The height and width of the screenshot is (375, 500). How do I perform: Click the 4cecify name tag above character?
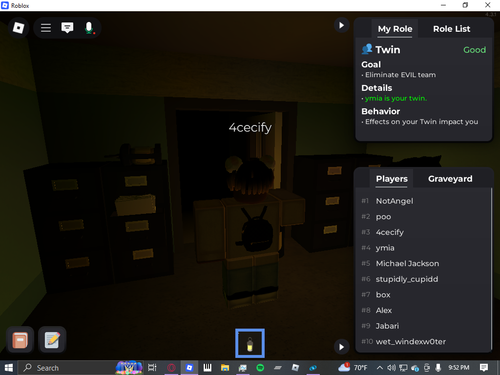[250, 128]
